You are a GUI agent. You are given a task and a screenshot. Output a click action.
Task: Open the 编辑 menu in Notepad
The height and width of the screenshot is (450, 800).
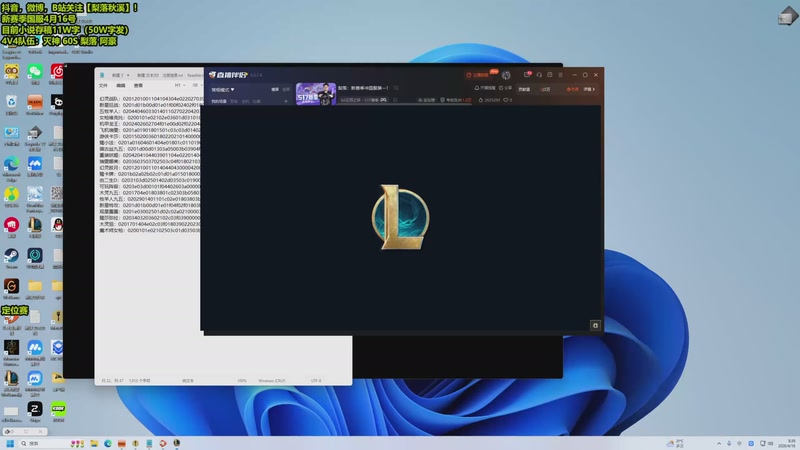pyautogui.click(x=120, y=85)
